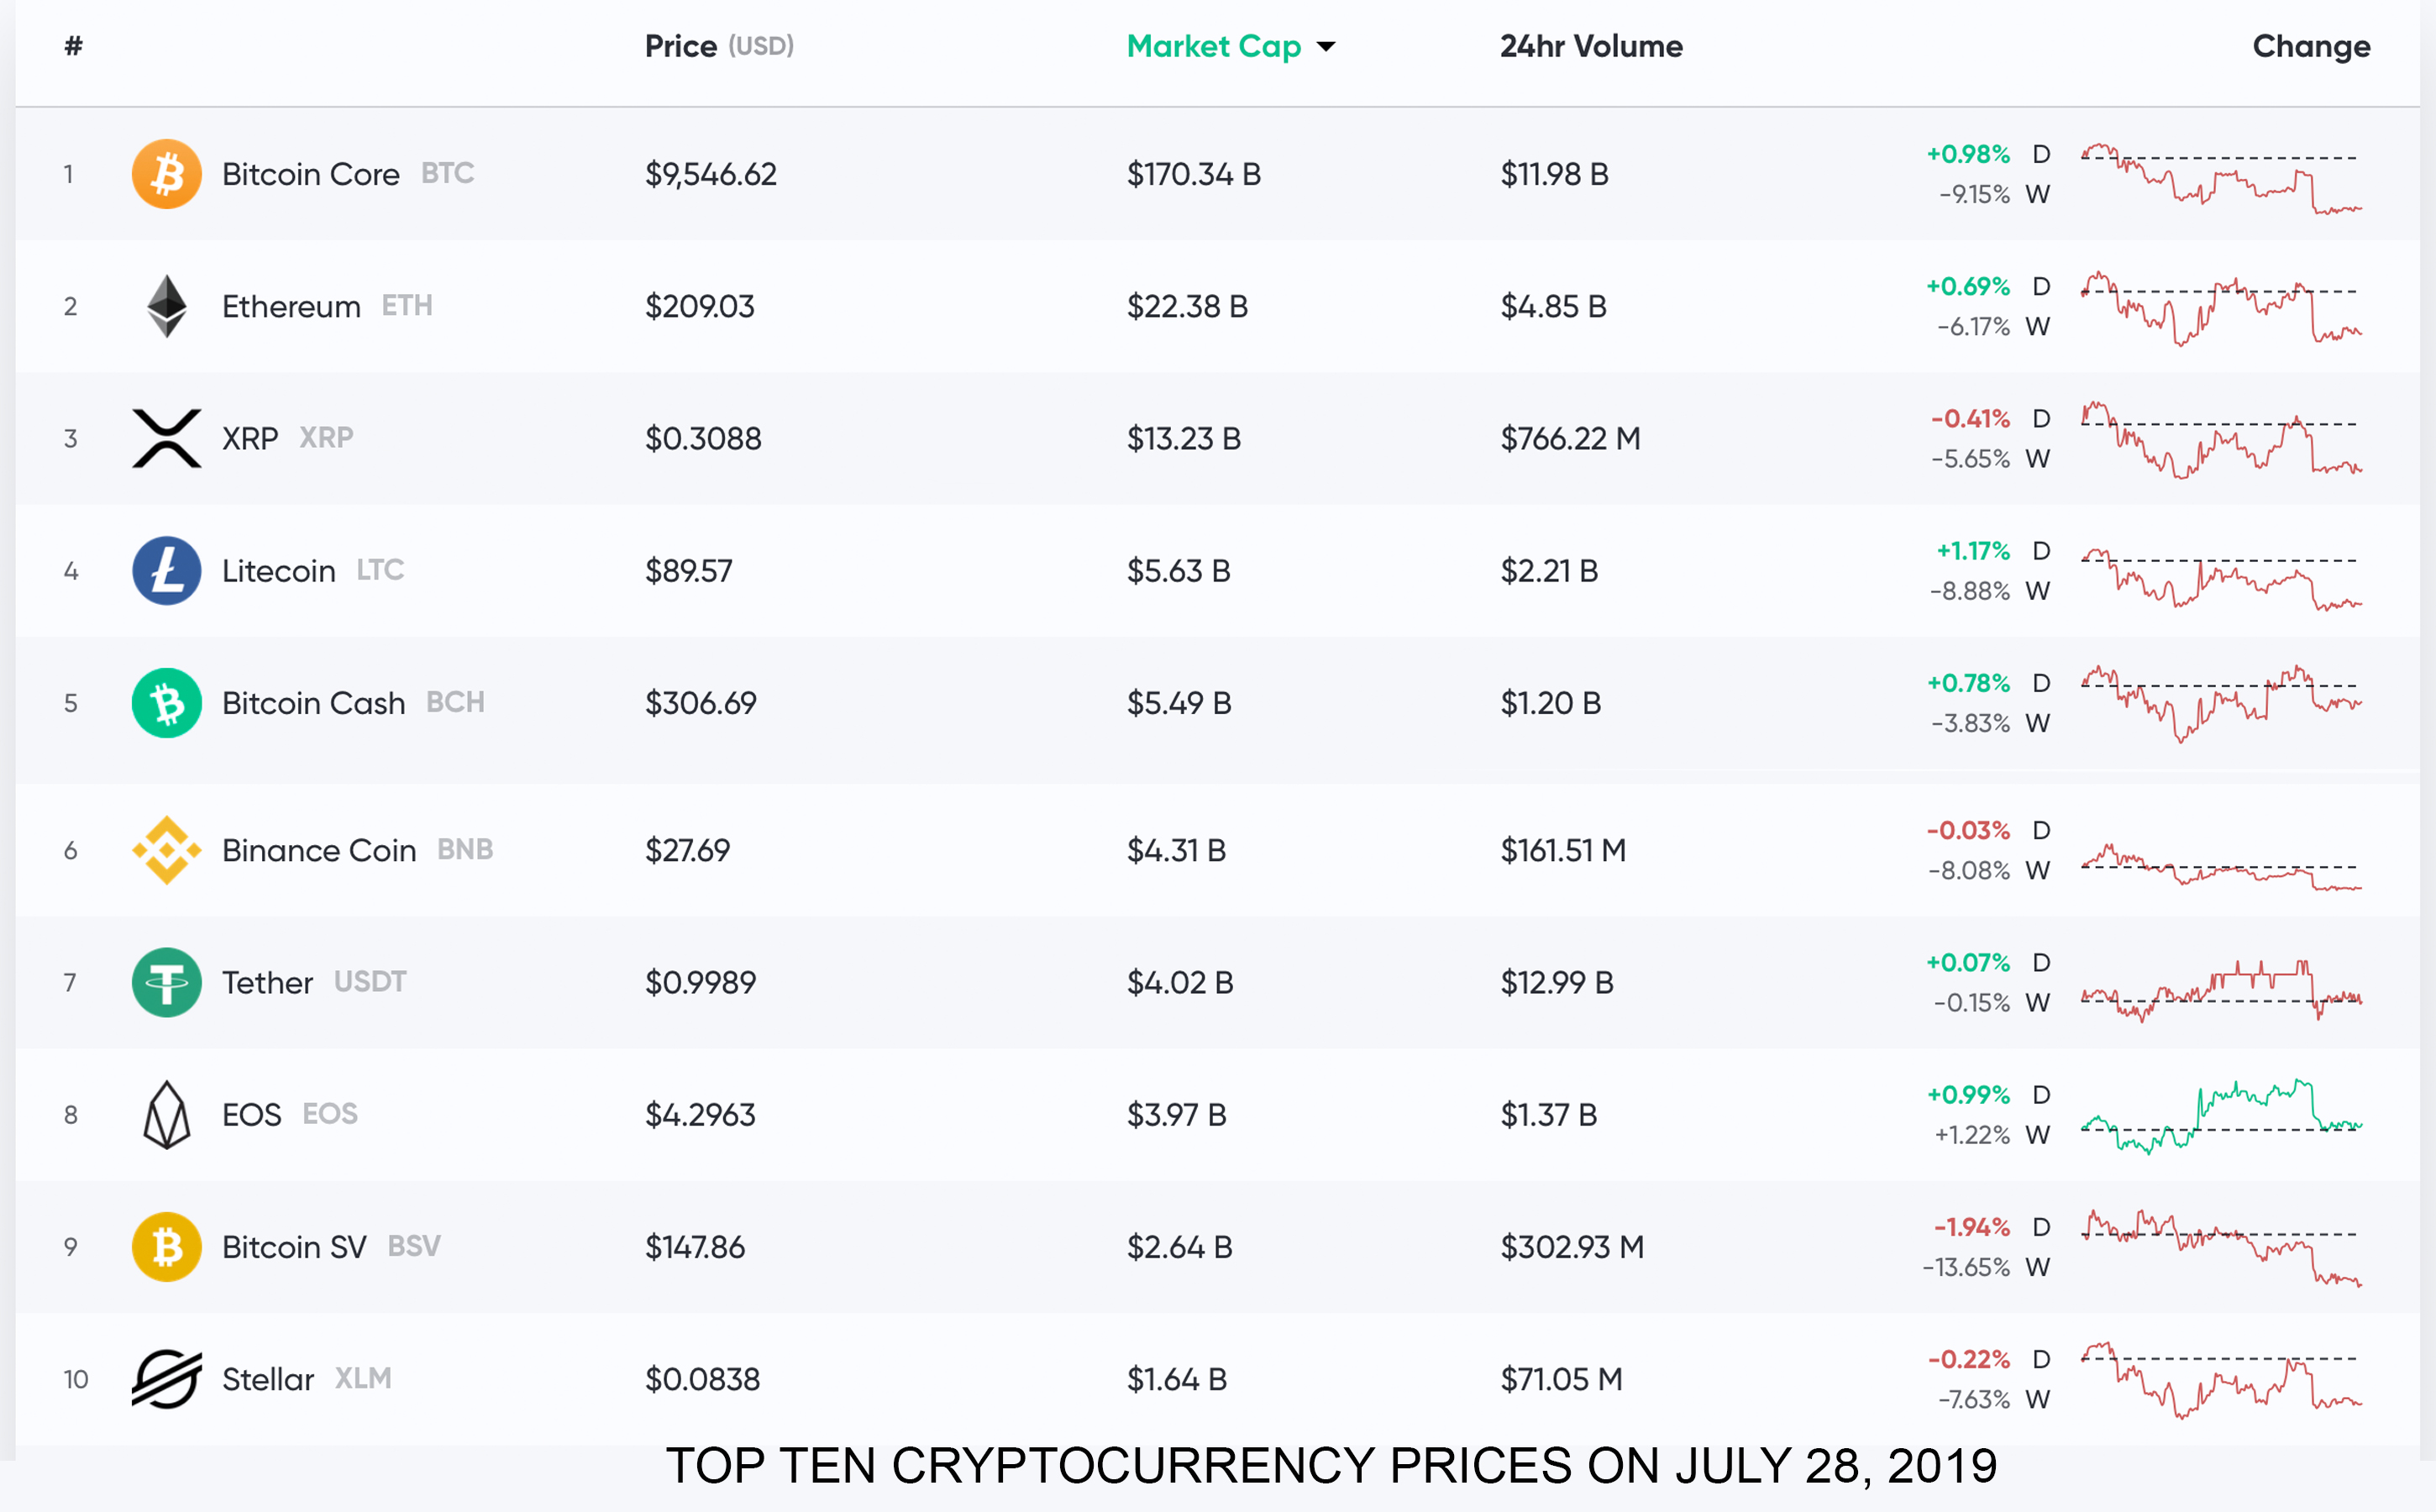Viewport: 2436px width, 1512px height.
Task: Click the Tether weekly sparkline chart
Action: click(2221, 990)
